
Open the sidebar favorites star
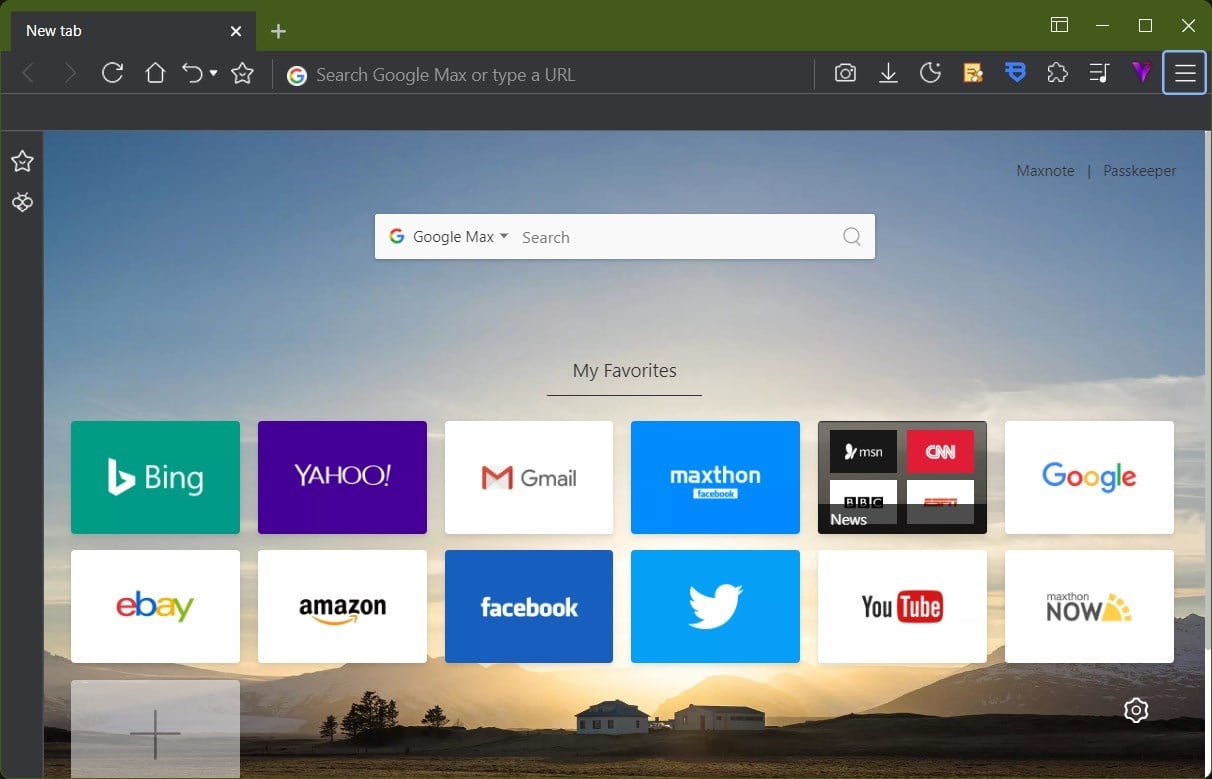(x=22, y=161)
